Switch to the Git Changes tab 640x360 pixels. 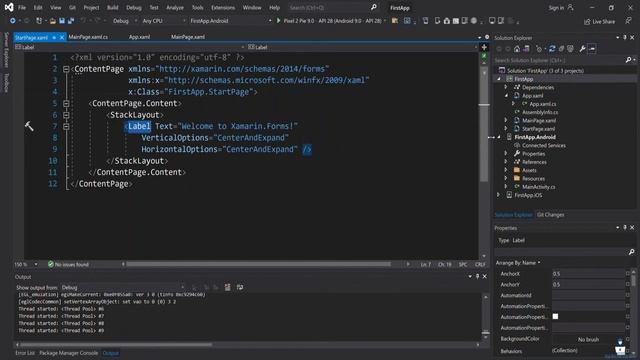coord(550,215)
